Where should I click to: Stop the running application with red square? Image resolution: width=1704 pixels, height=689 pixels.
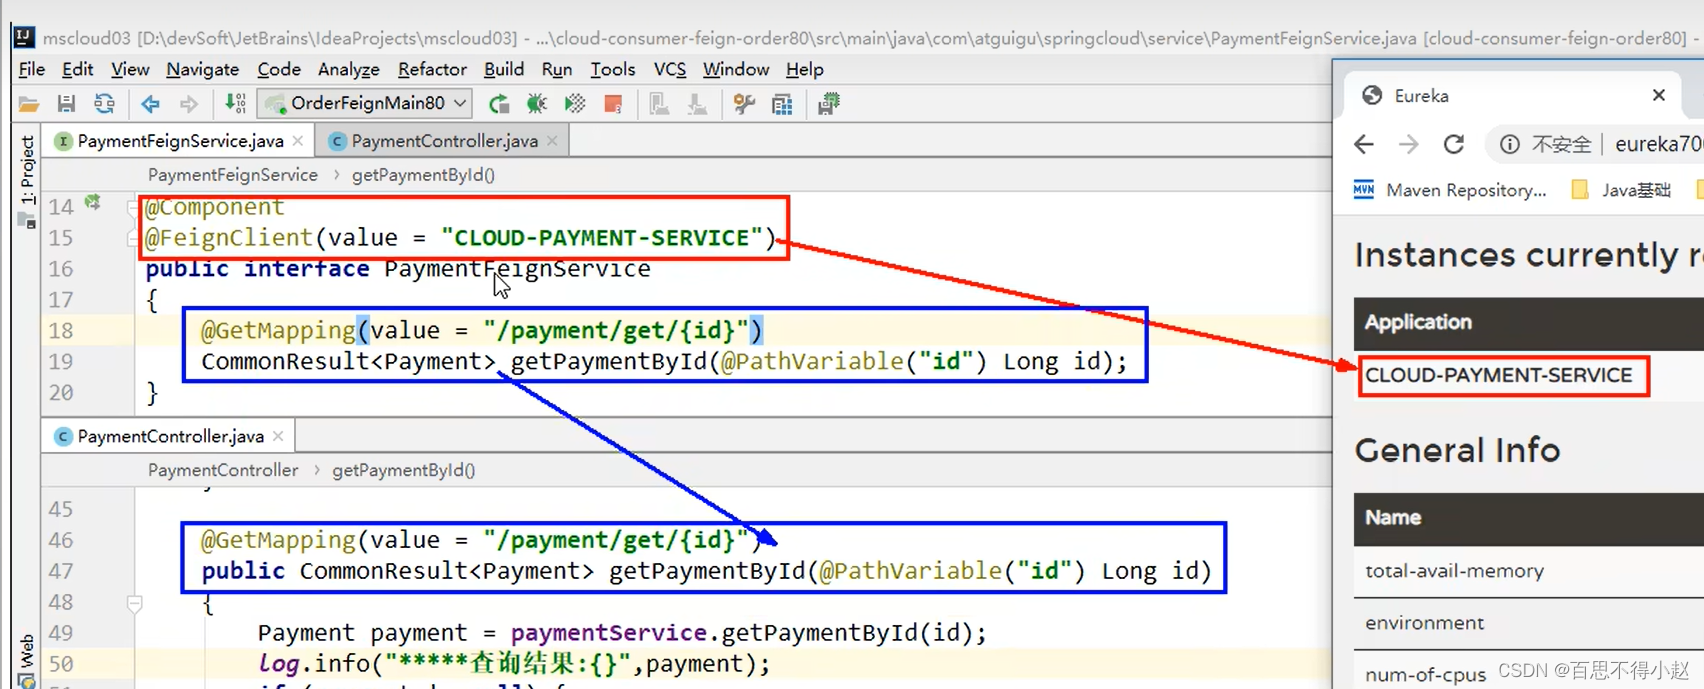614,103
